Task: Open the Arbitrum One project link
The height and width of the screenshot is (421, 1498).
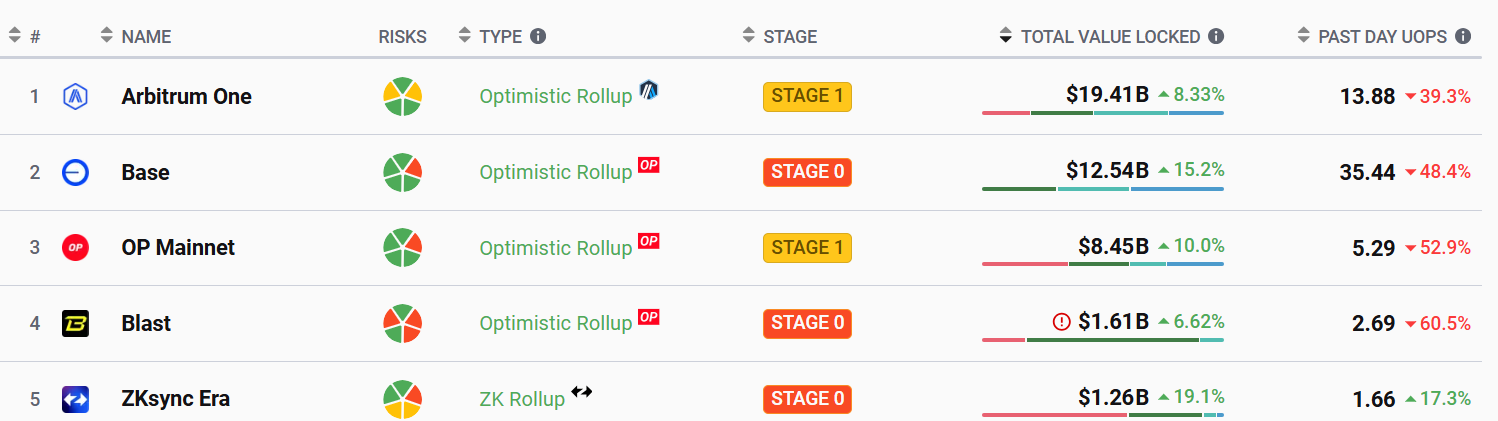Action: click(186, 97)
